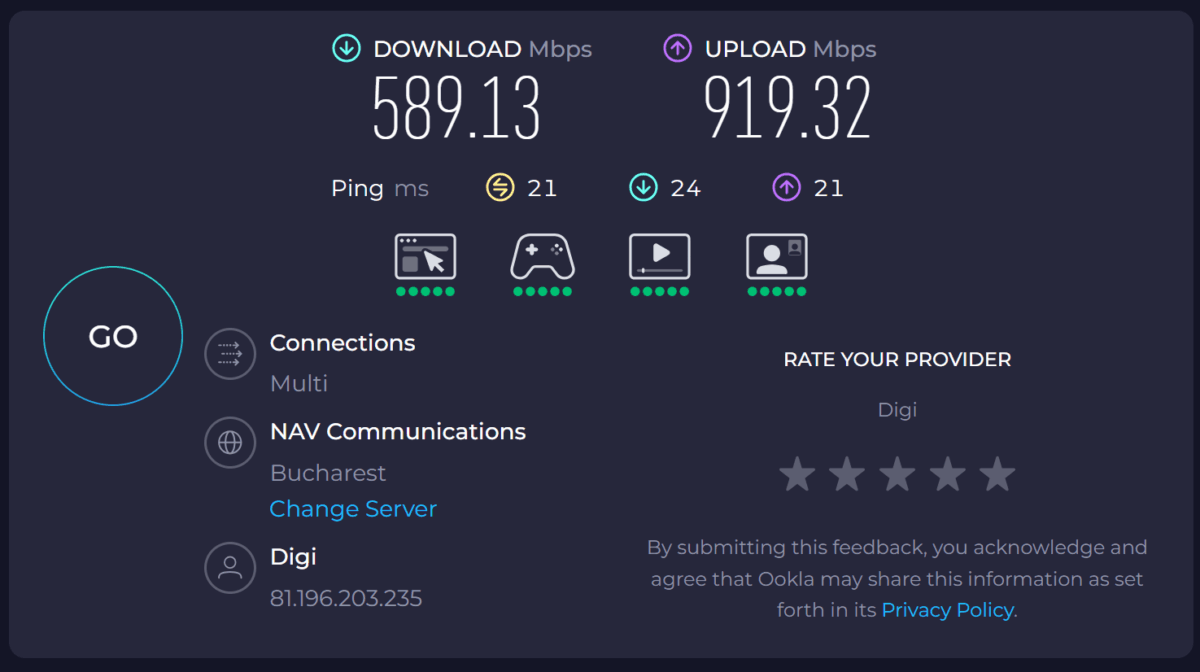Click the Multi connections setting

pyautogui.click(x=299, y=383)
